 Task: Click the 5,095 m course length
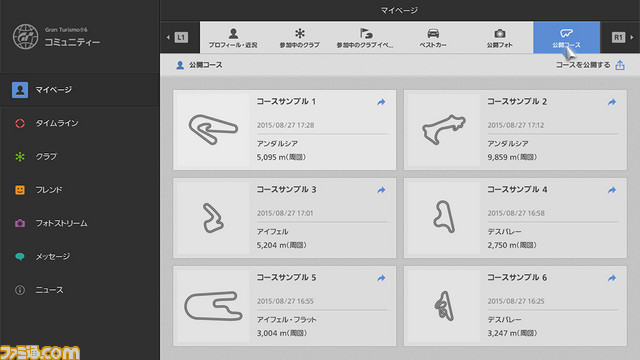click(x=281, y=157)
